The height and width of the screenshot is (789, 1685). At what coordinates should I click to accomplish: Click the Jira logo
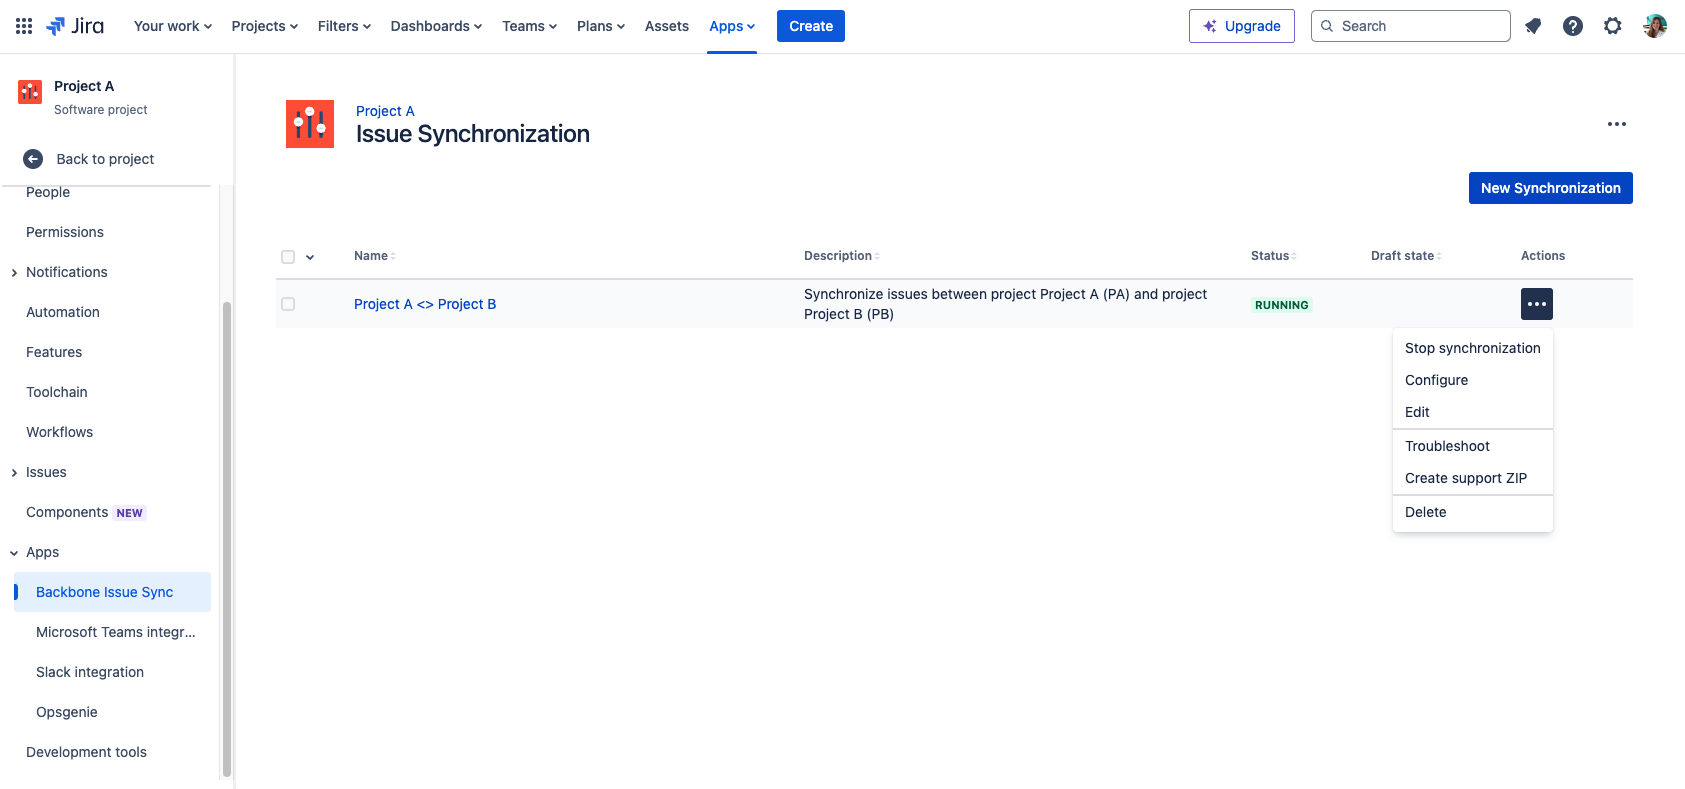pos(75,26)
